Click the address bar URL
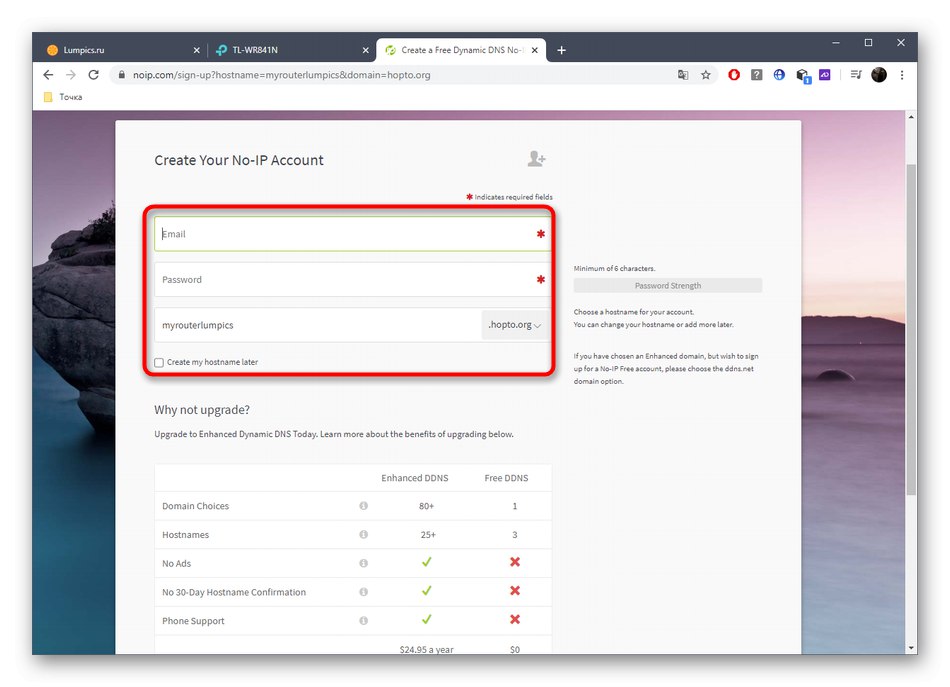The image size is (950, 687). (282, 75)
